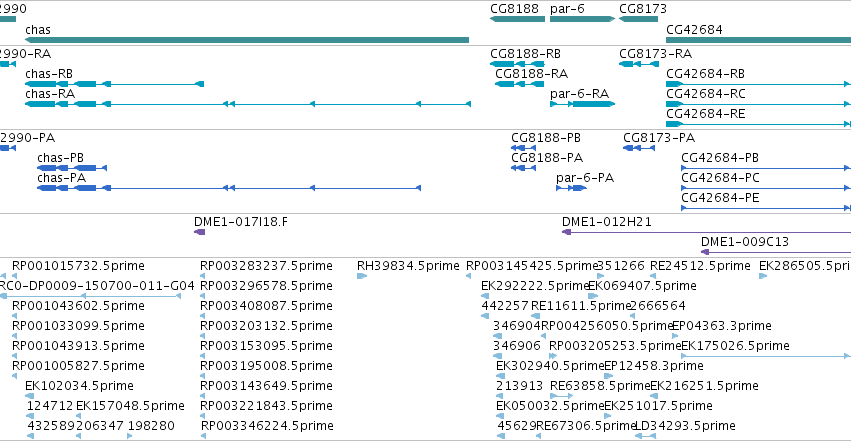Select the CG42684-PE protein
Screen dimensions: 851x441
[x=766, y=208]
